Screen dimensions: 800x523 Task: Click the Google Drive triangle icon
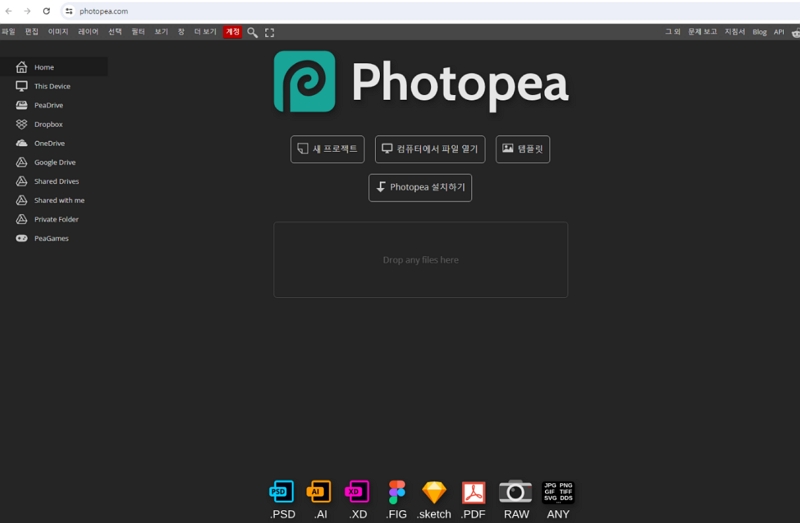(x=21, y=162)
